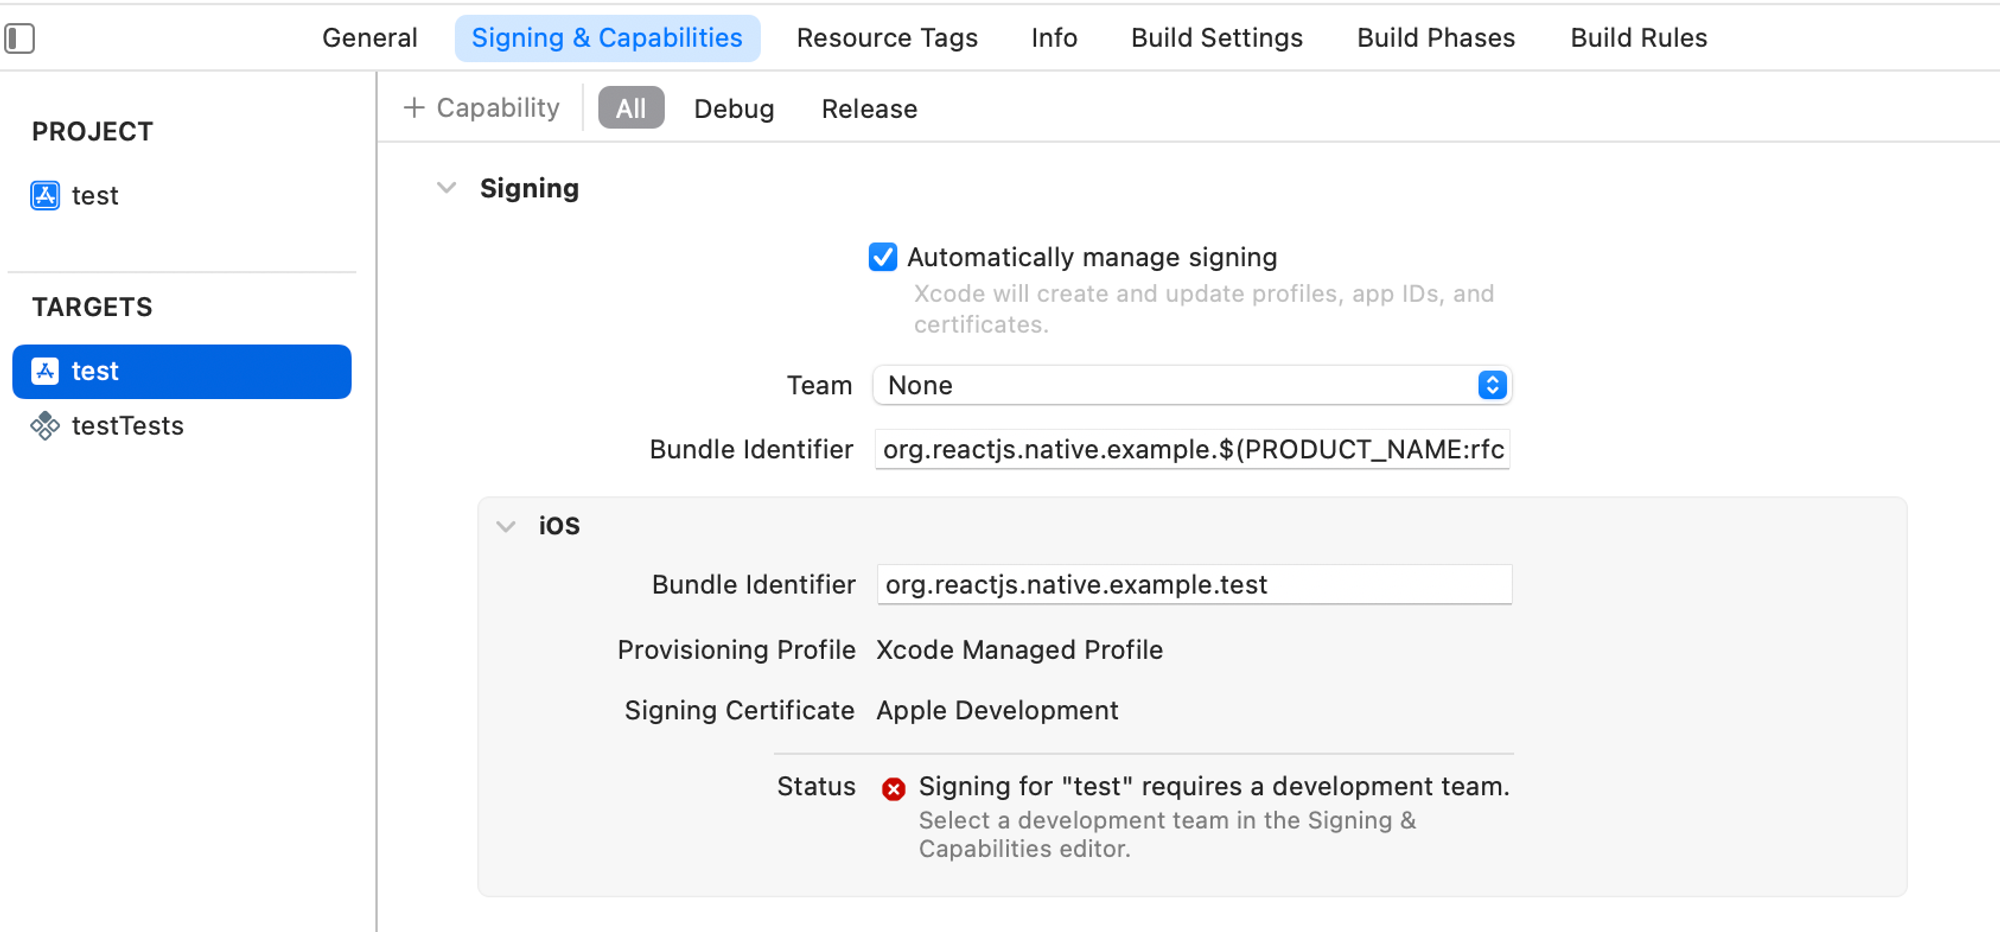This screenshot has width=2000, height=932.
Task: Click the test target app icon
Action: pos(45,371)
